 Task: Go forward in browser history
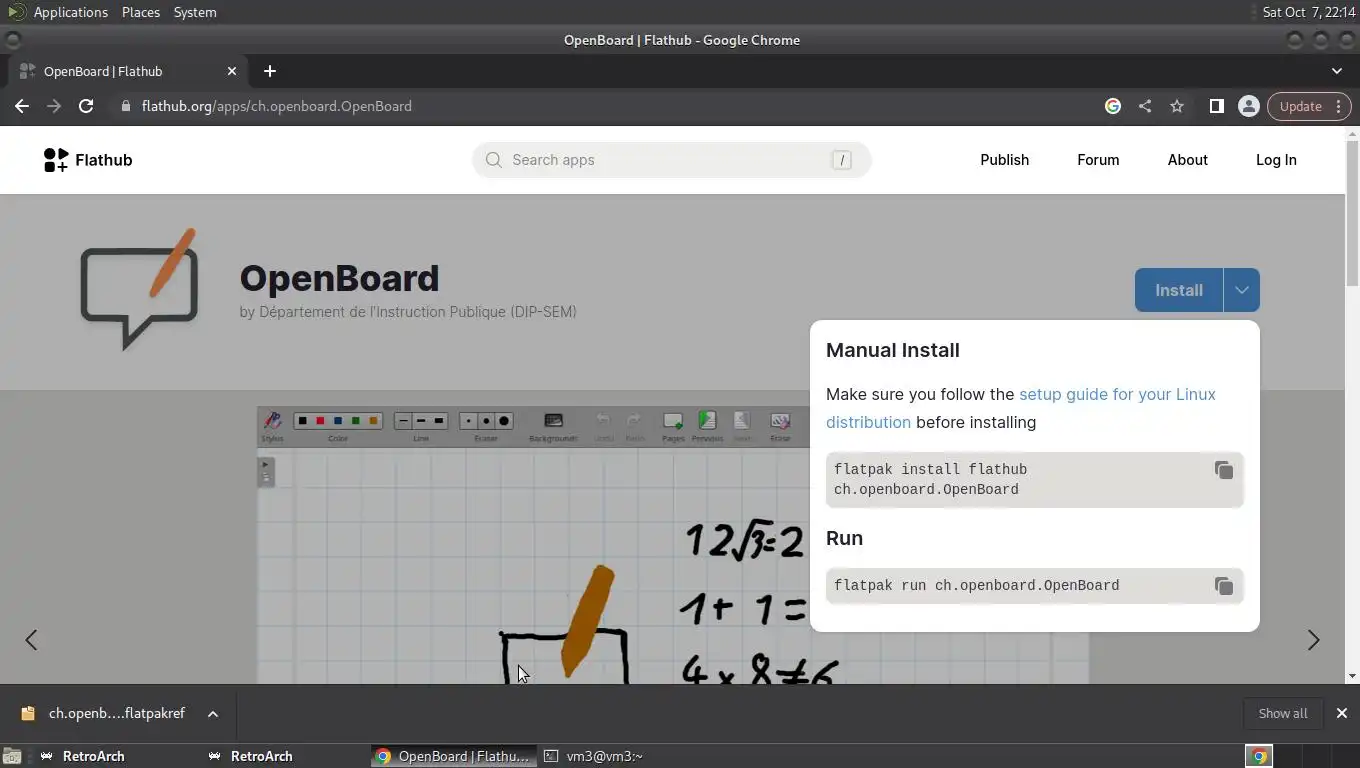[54, 106]
